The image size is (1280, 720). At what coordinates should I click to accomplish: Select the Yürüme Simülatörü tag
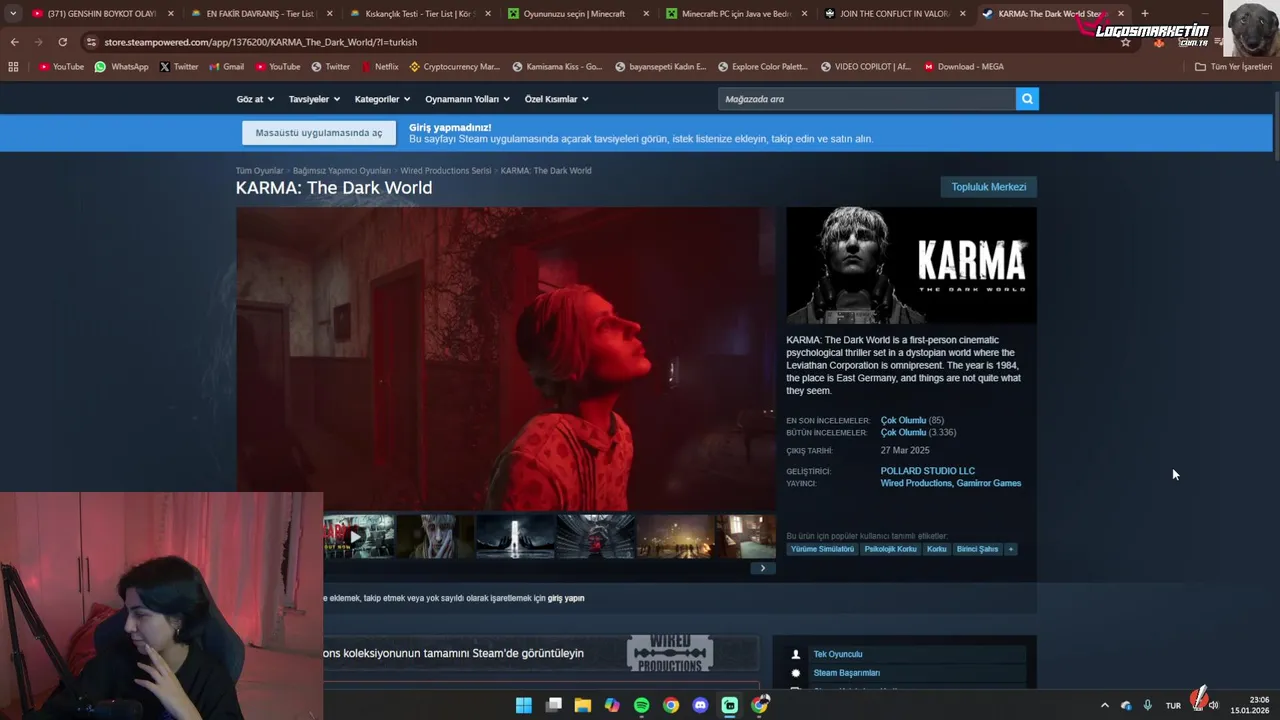coord(822,549)
